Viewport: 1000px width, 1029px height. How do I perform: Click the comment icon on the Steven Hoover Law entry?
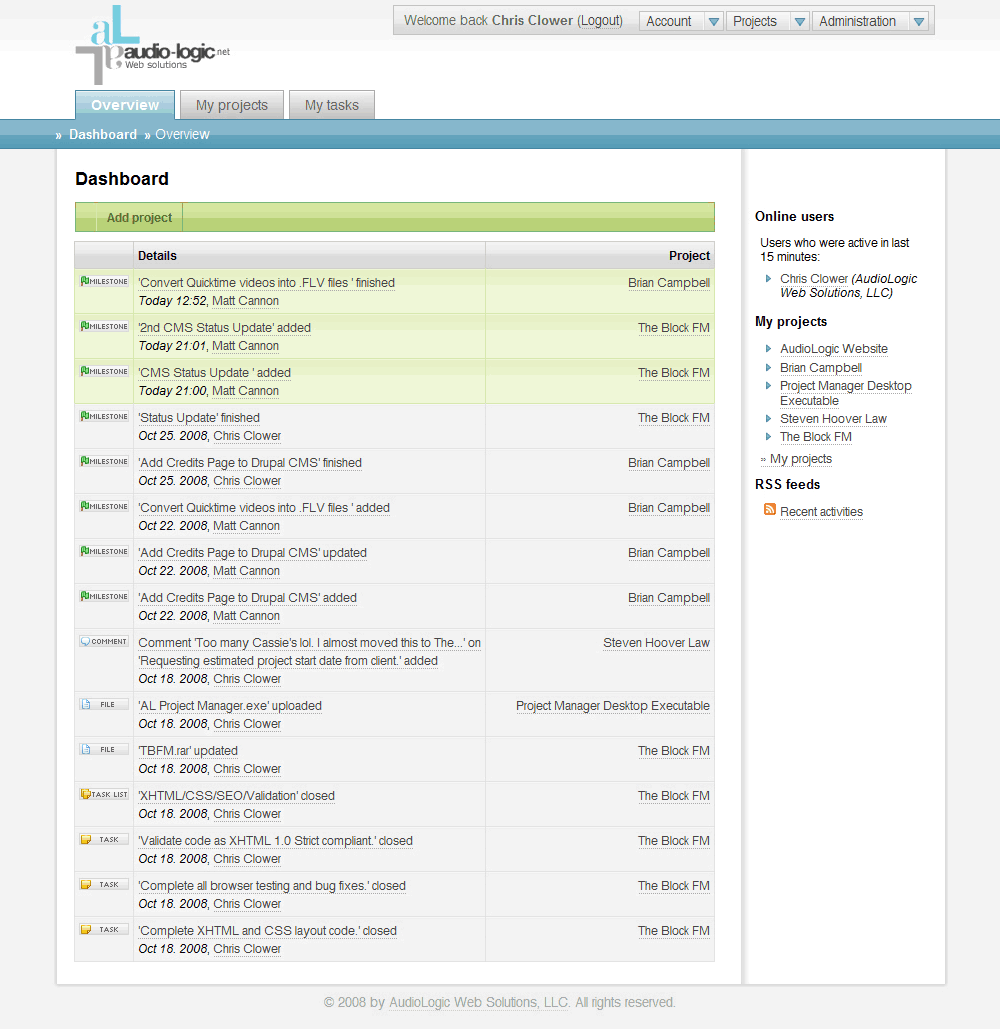tap(103, 641)
